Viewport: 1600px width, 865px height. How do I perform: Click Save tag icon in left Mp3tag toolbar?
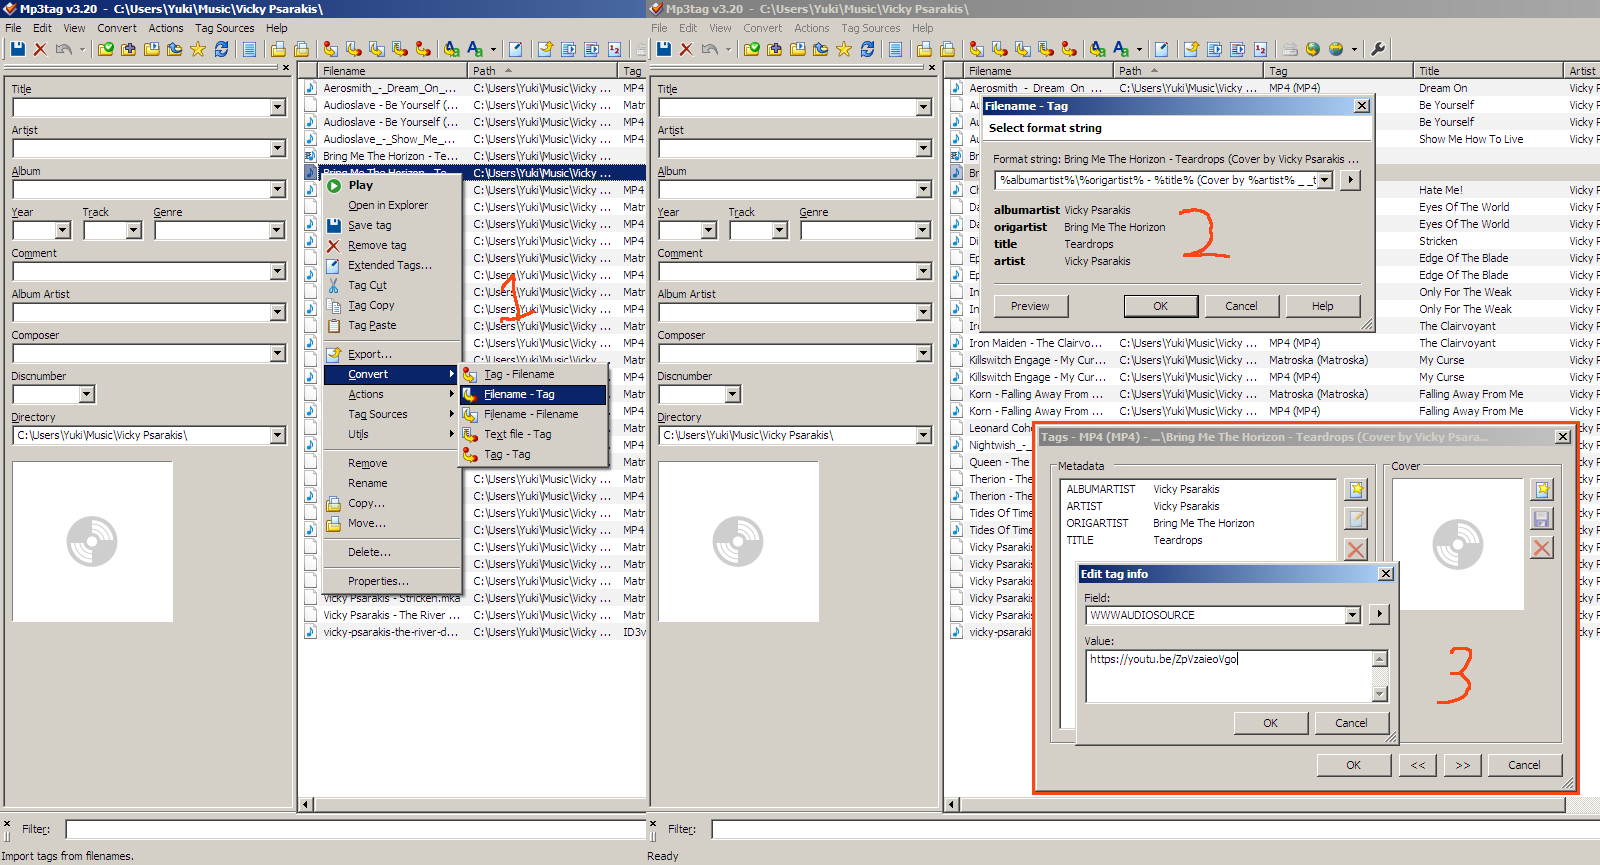point(17,49)
